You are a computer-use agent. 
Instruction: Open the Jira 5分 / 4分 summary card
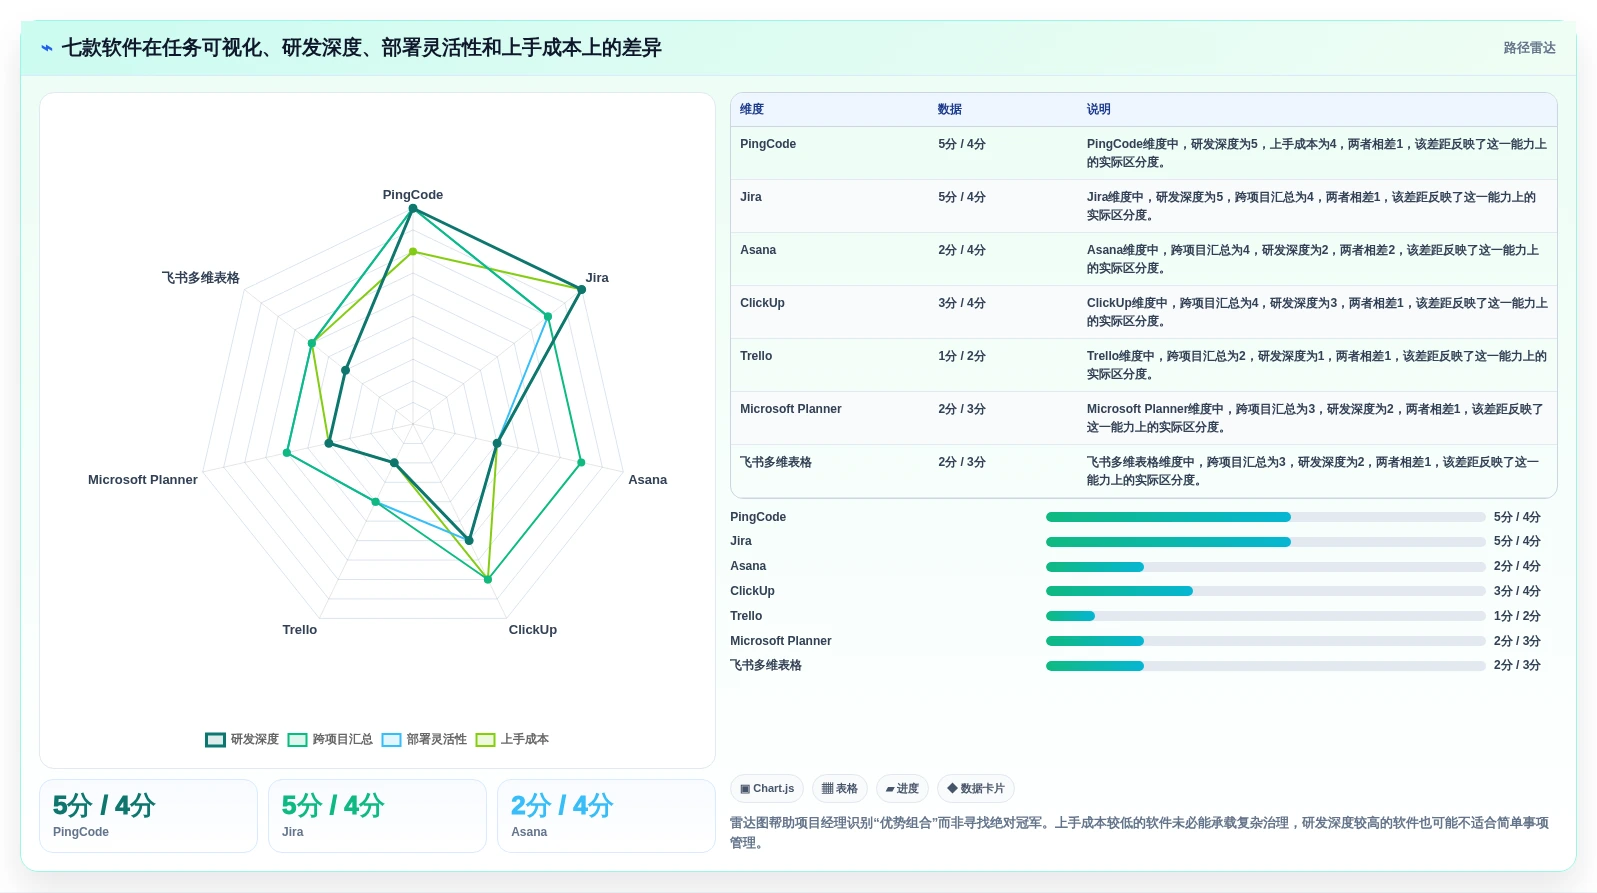(x=377, y=816)
